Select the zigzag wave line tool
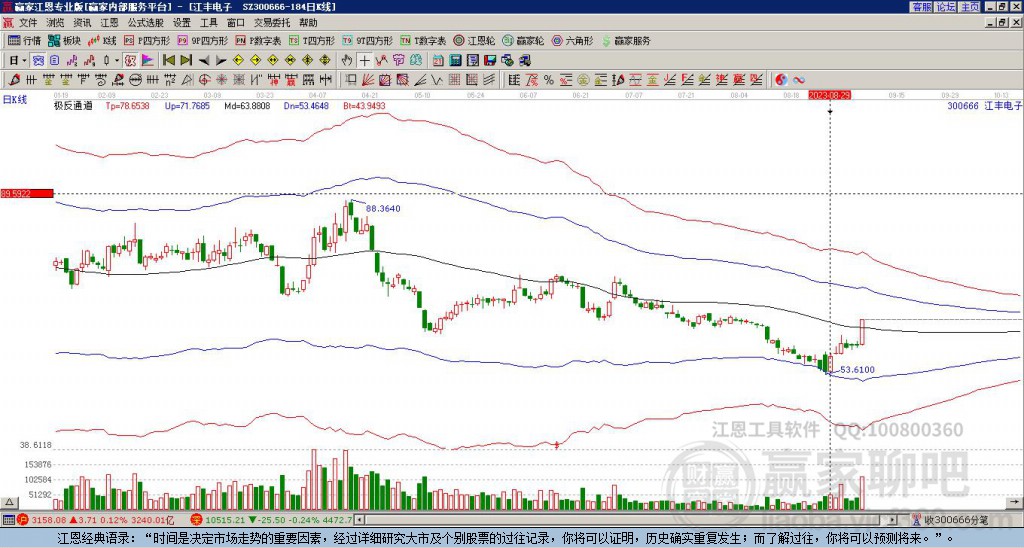 (436, 80)
